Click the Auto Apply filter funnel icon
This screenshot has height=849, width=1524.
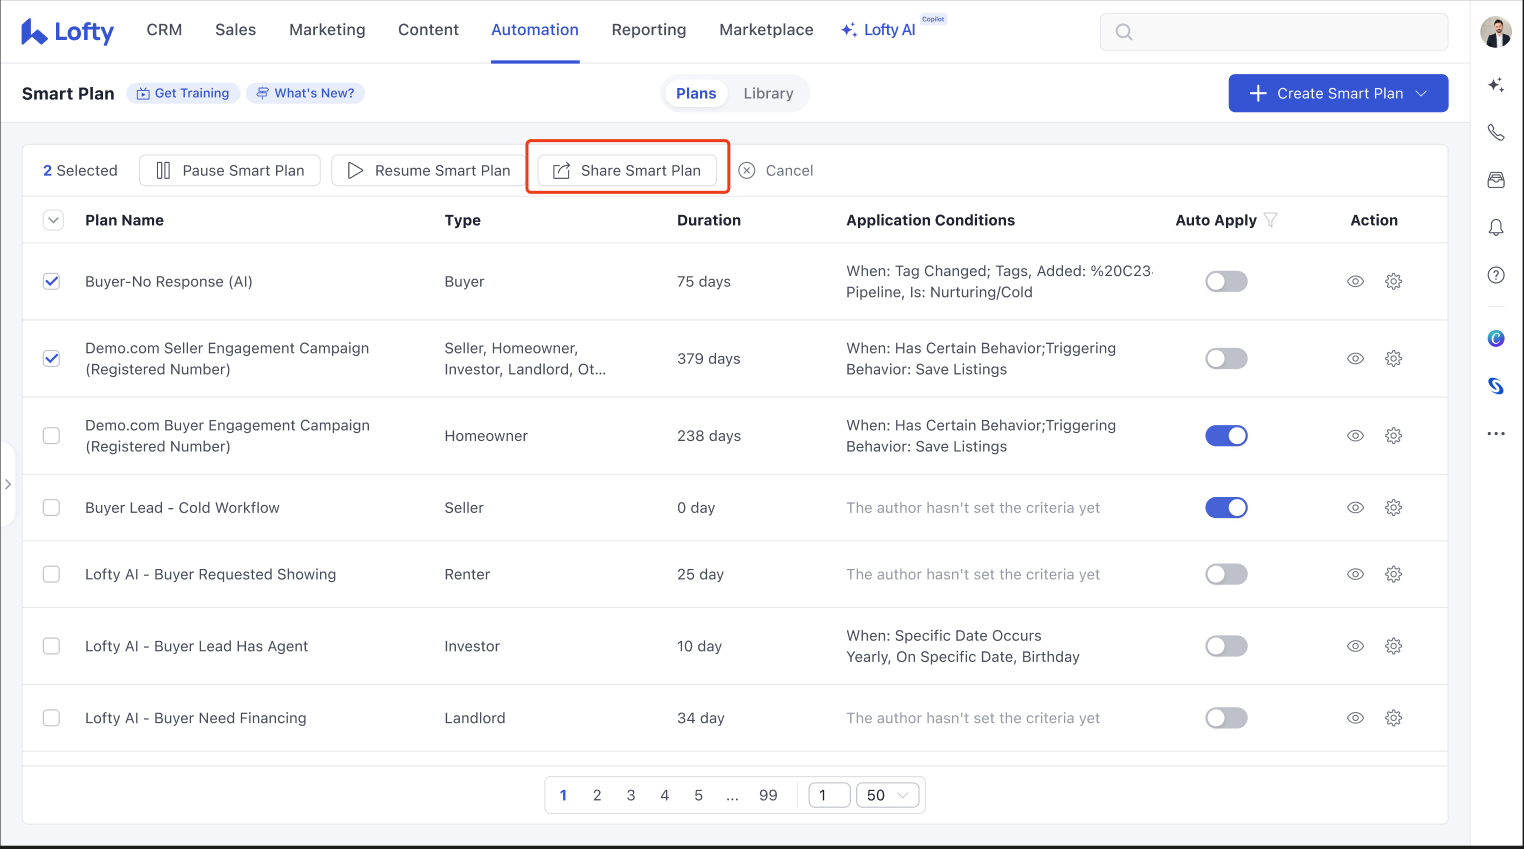click(x=1271, y=220)
